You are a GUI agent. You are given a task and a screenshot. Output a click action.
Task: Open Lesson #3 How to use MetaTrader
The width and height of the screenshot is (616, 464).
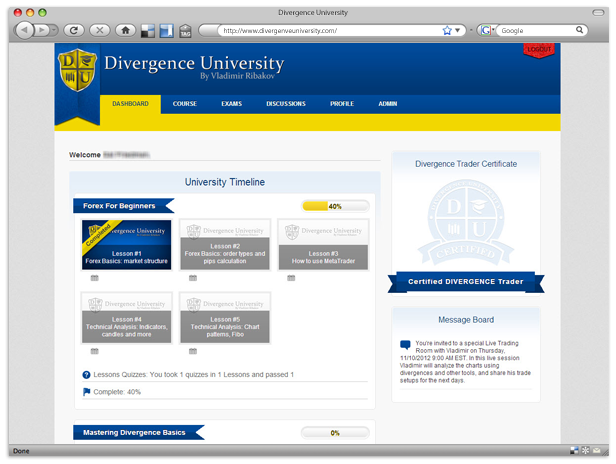[x=323, y=245]
